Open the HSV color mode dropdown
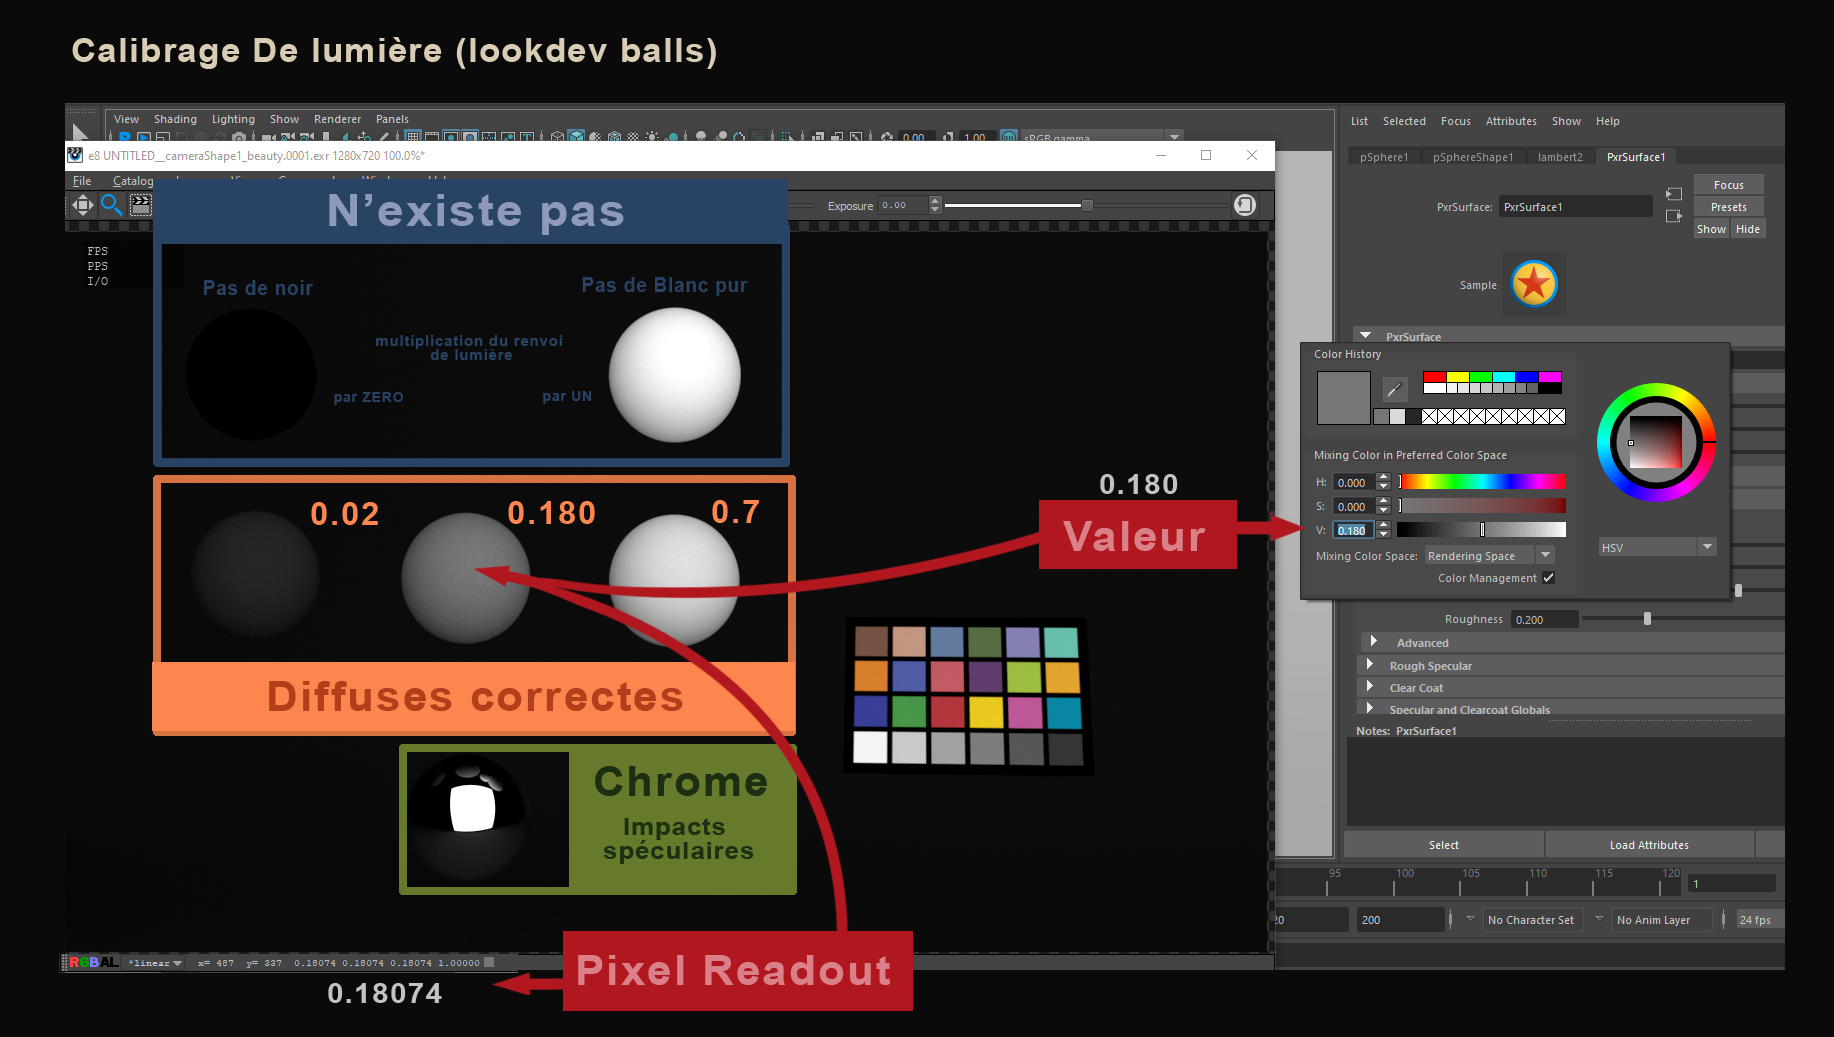The width and height of the screenshot is (1834, 1037). point(1707,547)
